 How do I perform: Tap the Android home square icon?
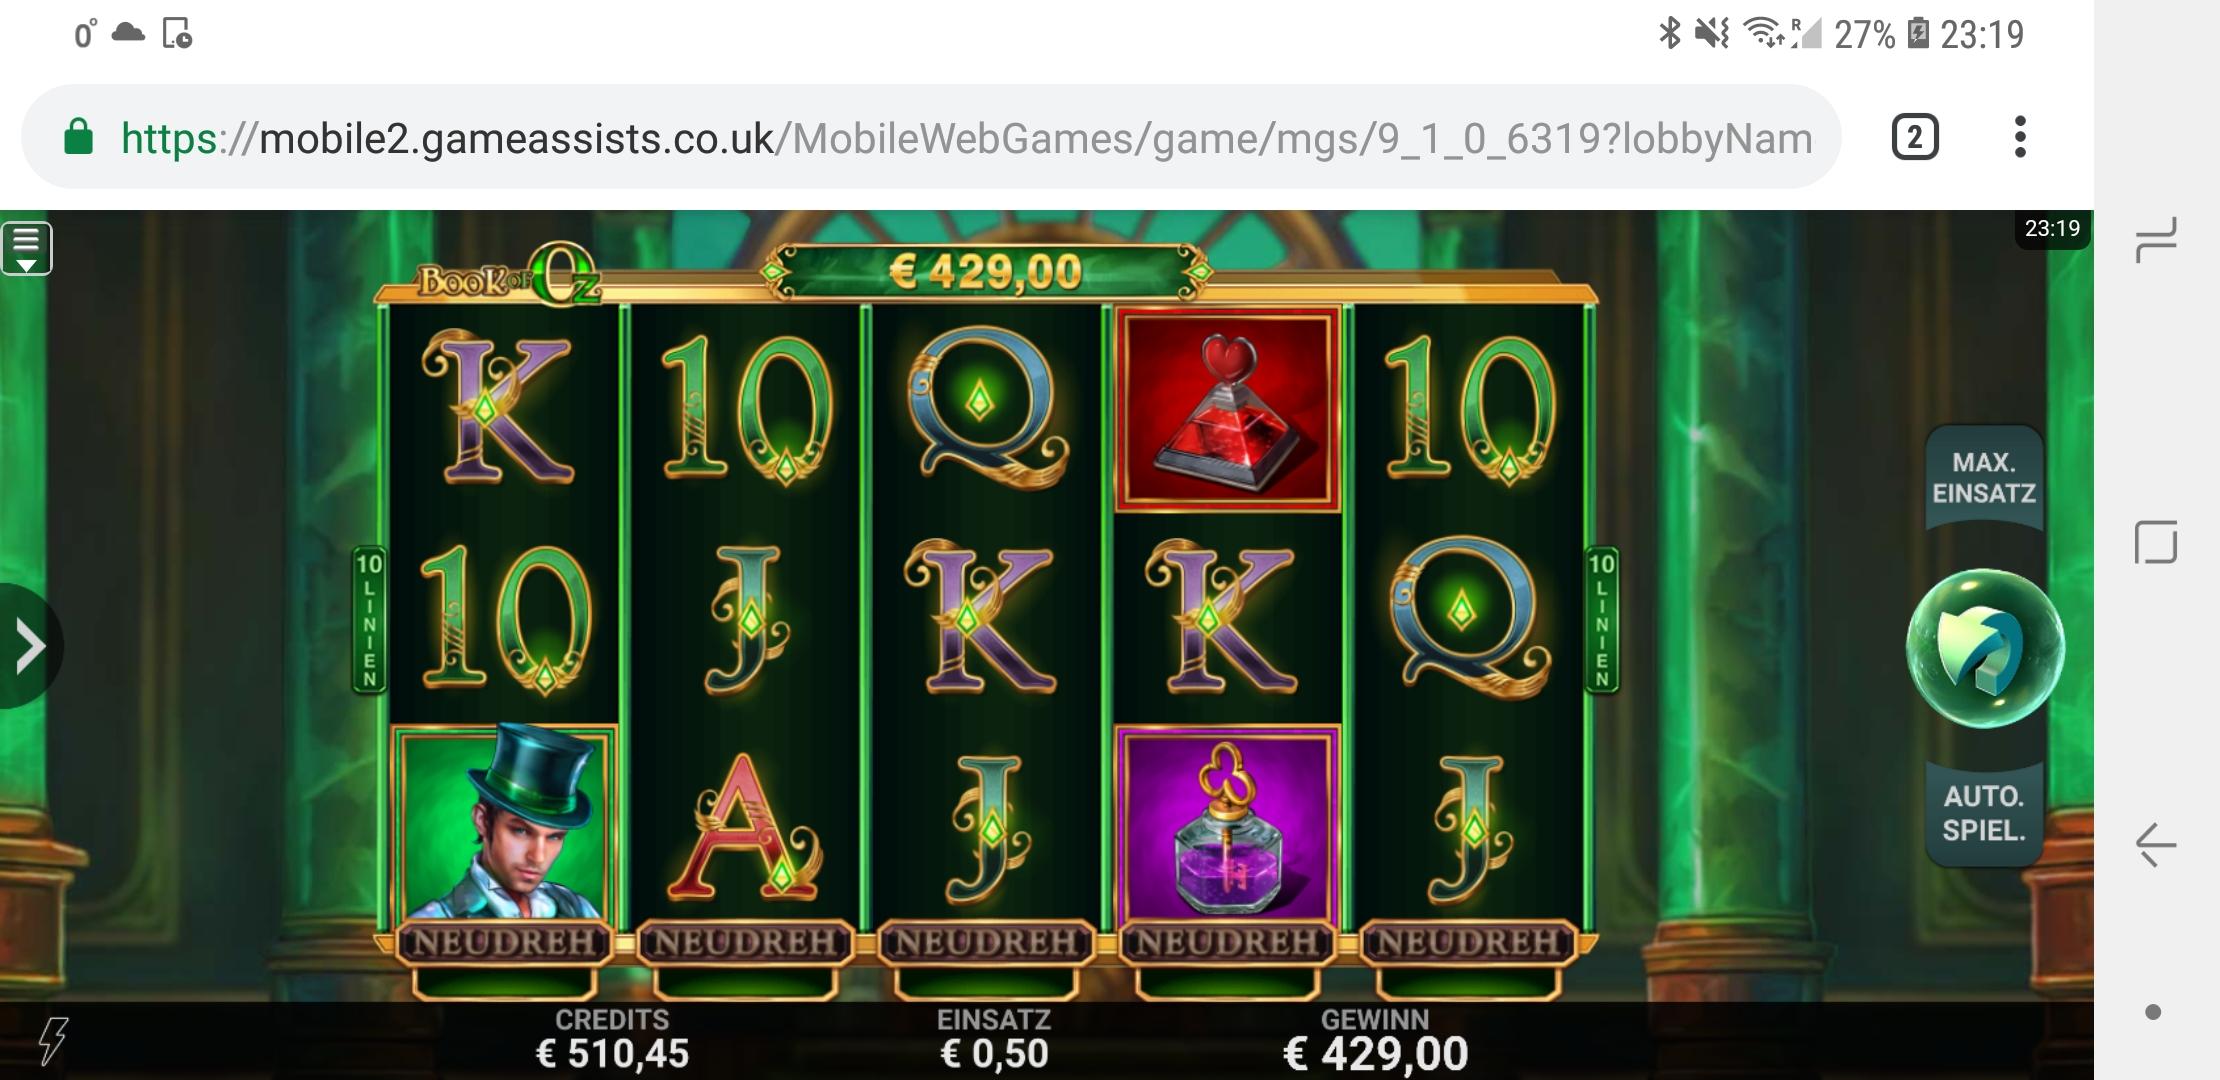coord(2156,543)
